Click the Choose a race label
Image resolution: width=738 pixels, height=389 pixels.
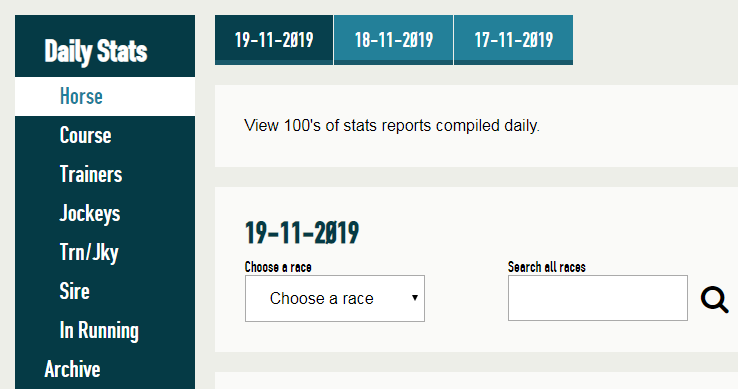click(x=278, y=267)
